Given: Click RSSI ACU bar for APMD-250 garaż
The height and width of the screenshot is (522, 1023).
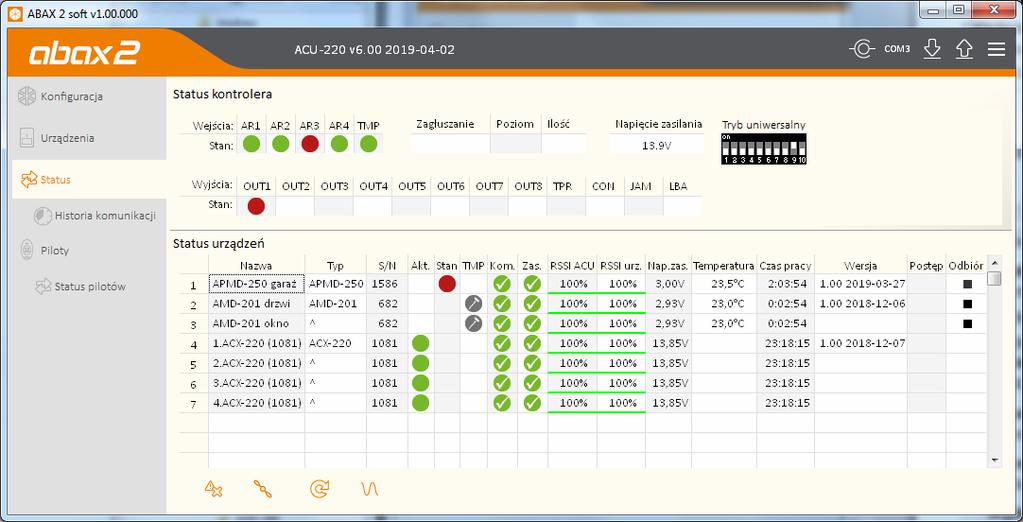Looking at the screenshot, I should pyautogui.click(x=572, y=284).
